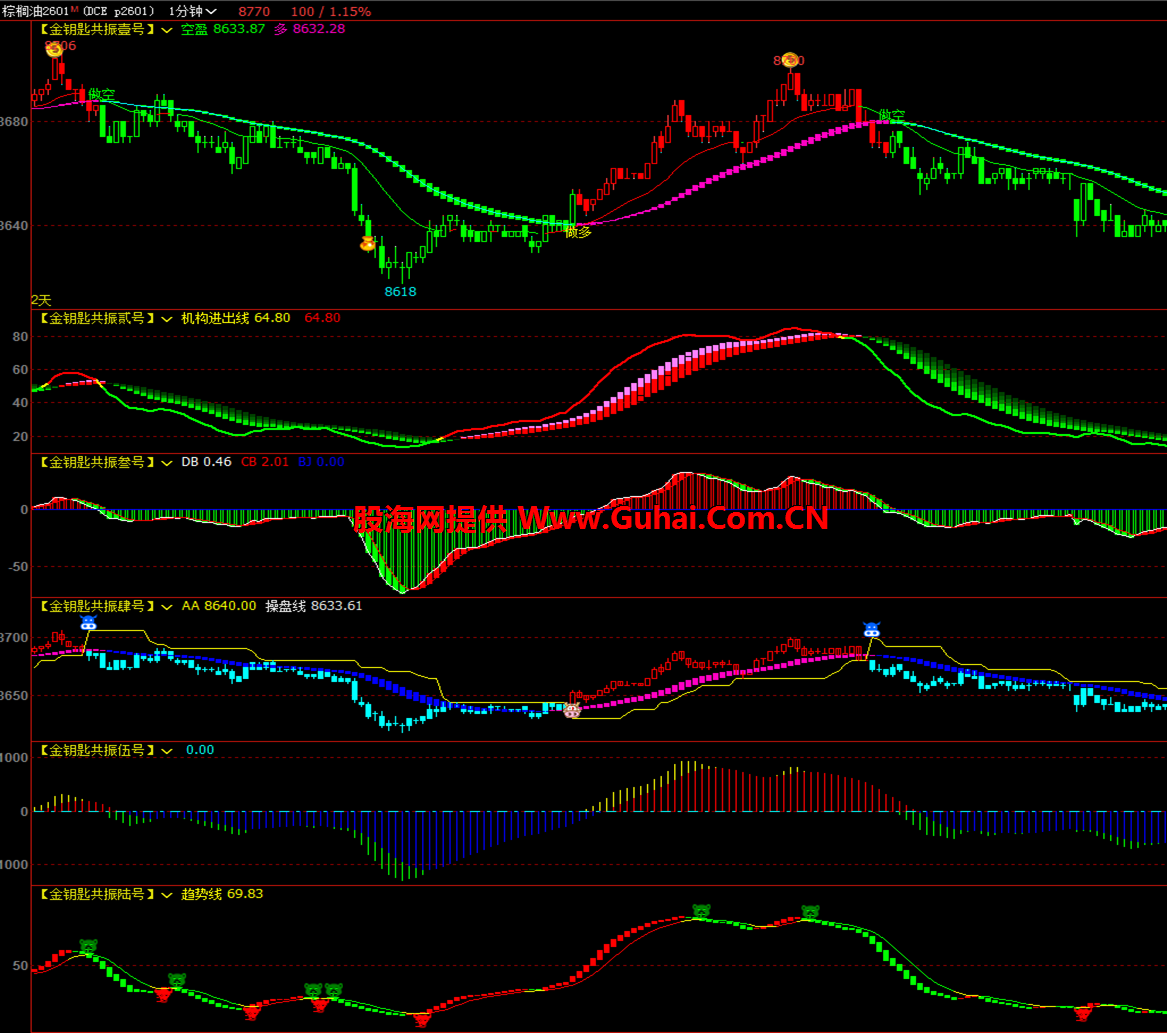Click the smiley coin icon at 8706 high
Screen dimensions: 1167x1033
[x=54, y=47]
